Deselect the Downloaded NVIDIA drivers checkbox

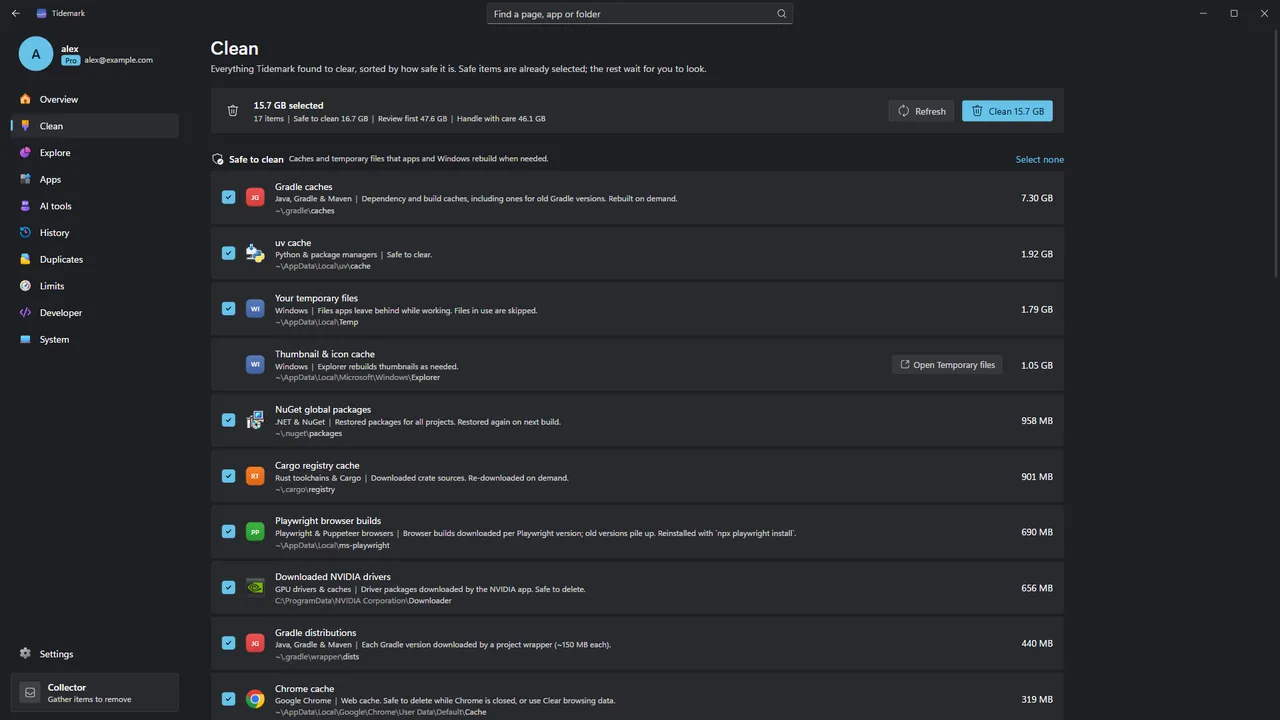pos(228,588)
